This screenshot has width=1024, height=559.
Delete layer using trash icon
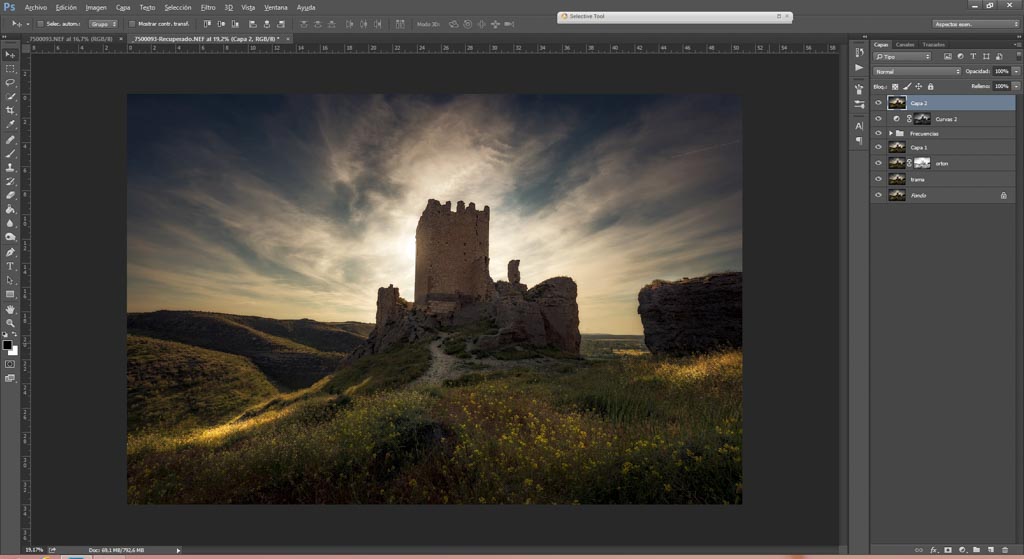point(1005,550)
